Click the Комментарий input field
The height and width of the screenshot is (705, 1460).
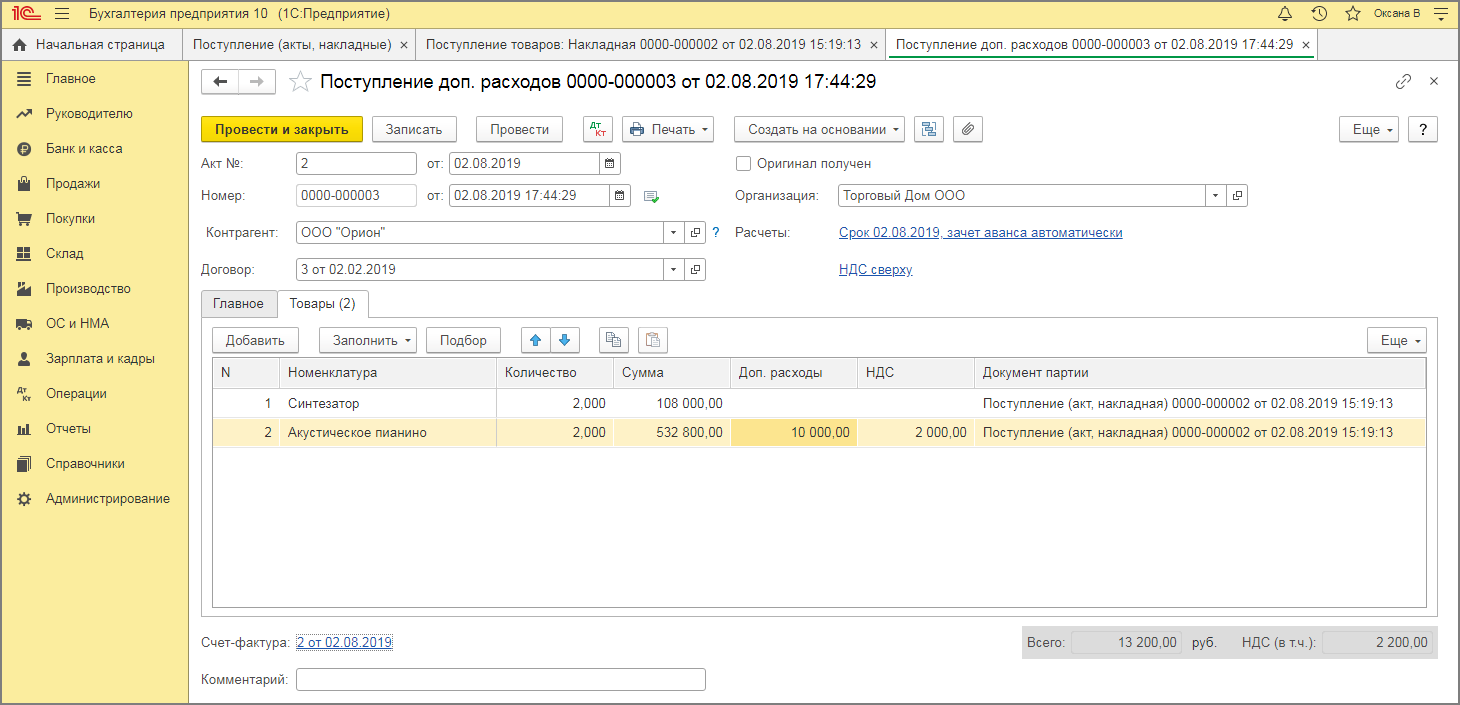click(501, 680)
